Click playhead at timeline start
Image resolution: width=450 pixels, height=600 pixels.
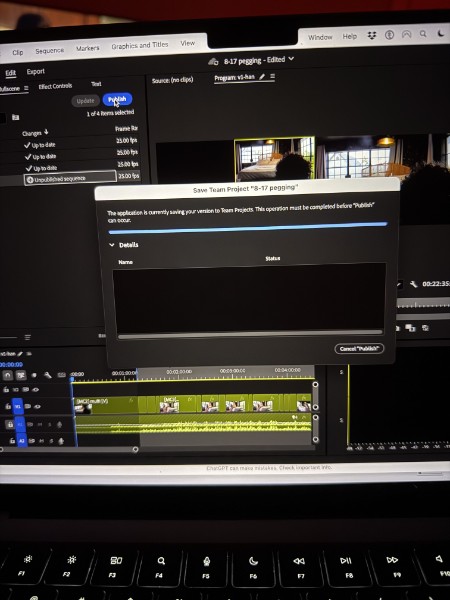click(x=72, y=379)
